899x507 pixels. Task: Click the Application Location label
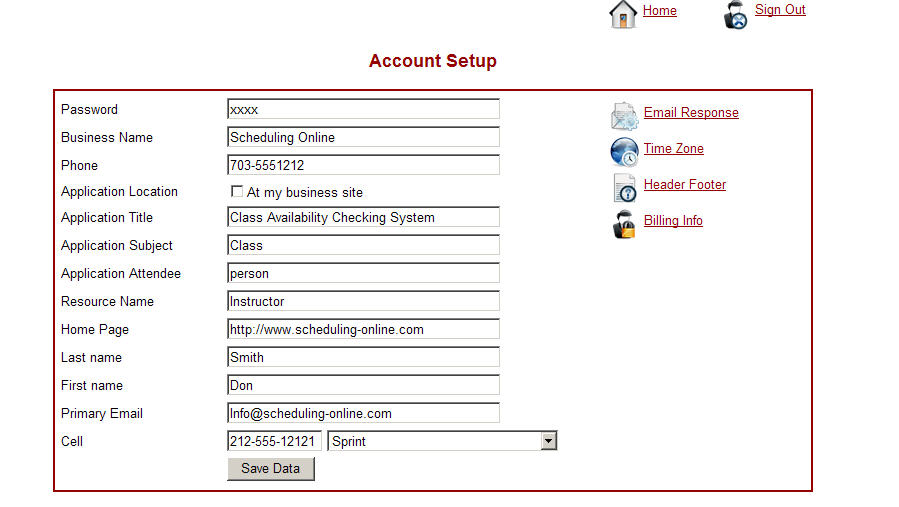119,192
